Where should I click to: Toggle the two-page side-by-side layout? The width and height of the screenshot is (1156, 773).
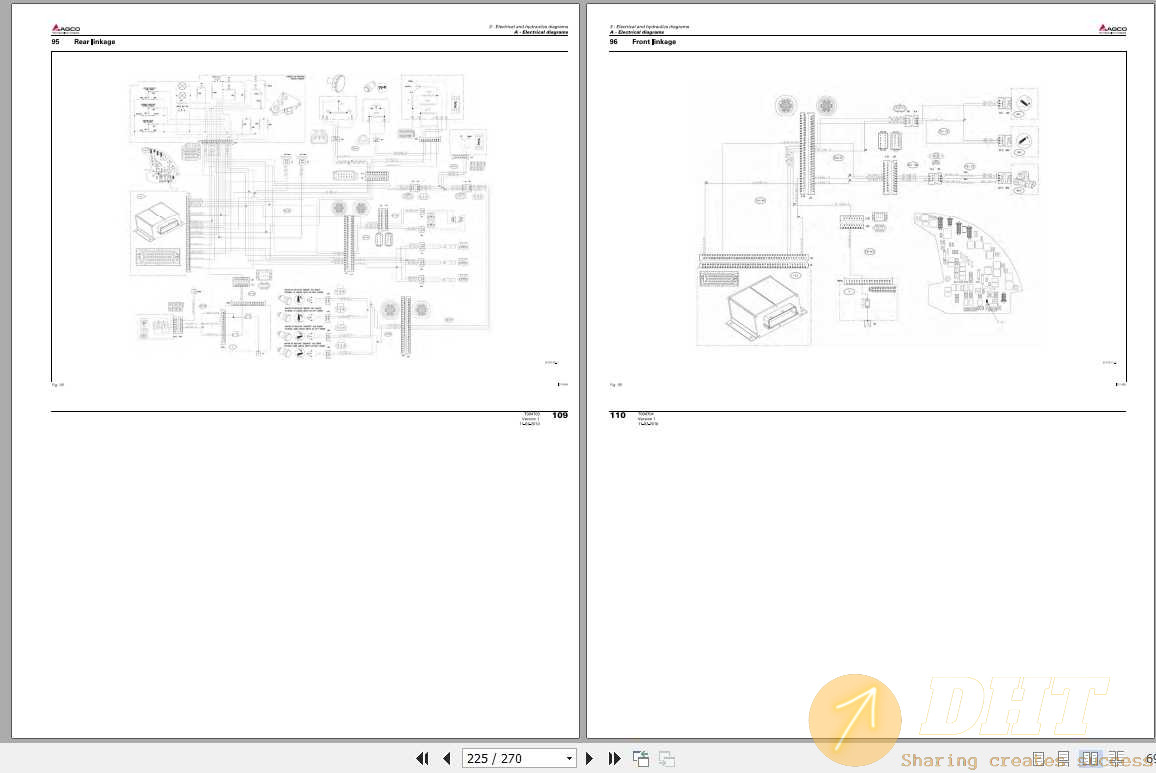[1091, 759]
